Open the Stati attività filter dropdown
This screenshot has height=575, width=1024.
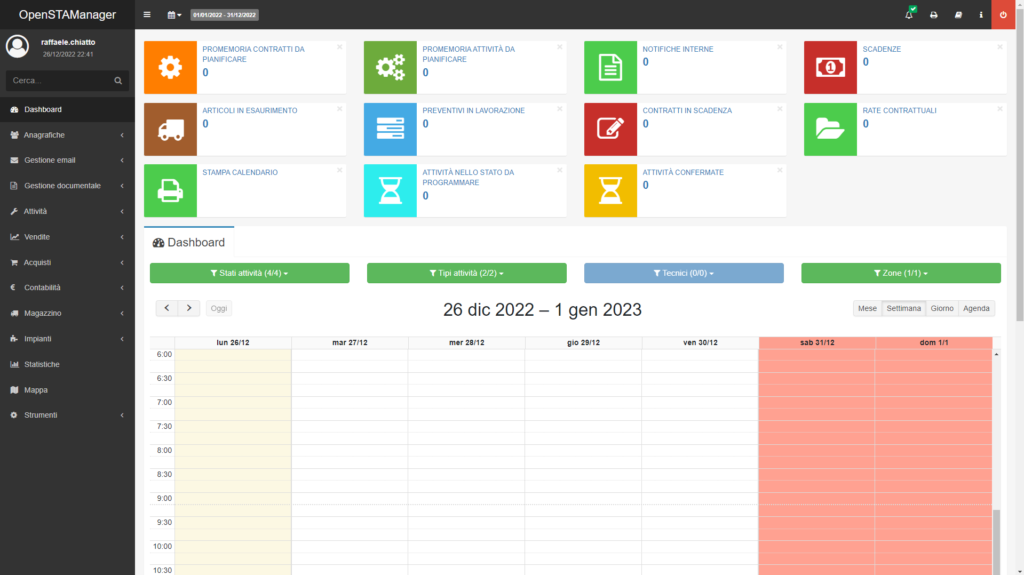pyautogui.click(x=249, y=273)
